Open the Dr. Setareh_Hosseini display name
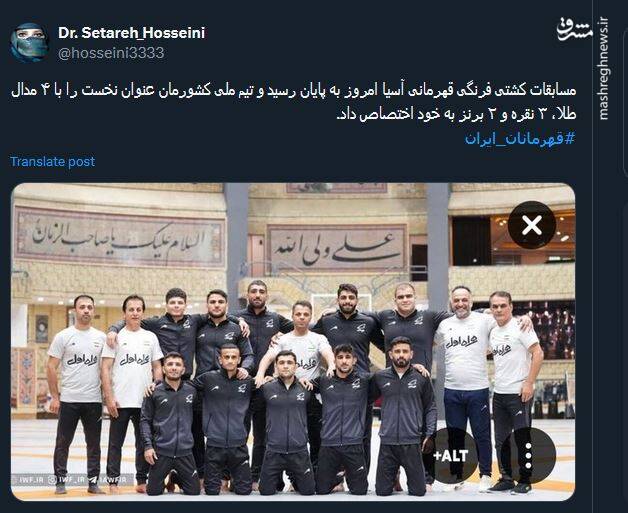 tap(131, 33)
